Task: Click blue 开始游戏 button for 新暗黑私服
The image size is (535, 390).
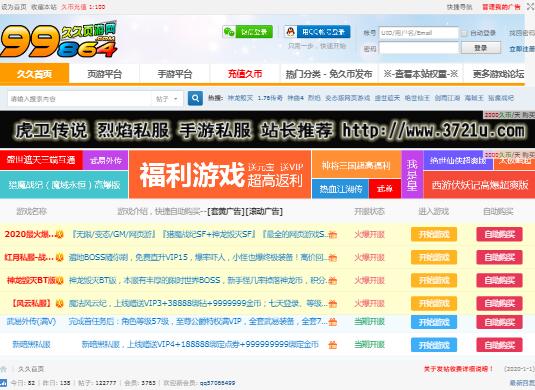Action: (x=434, y=345)
